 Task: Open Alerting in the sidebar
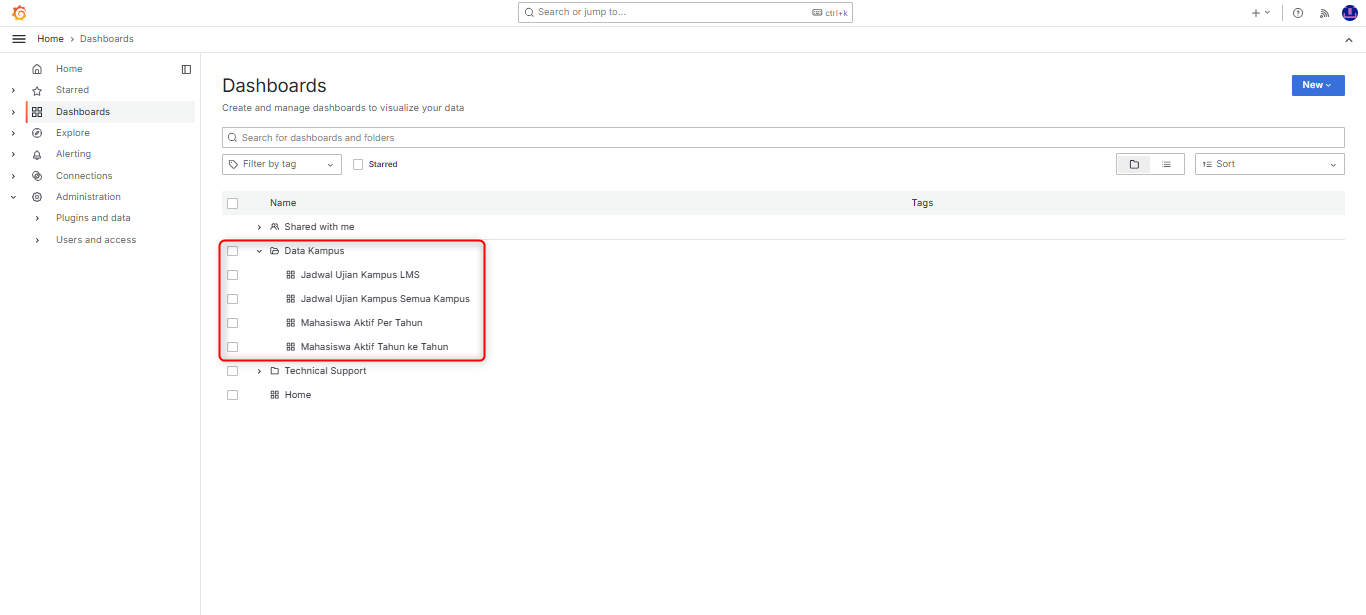point(73,154)
